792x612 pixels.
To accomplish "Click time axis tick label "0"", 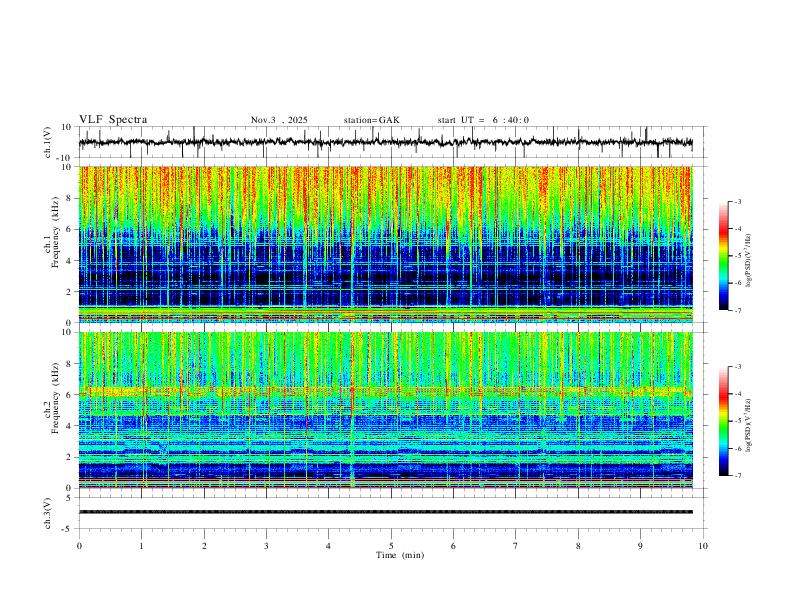I will click(79, 546).
